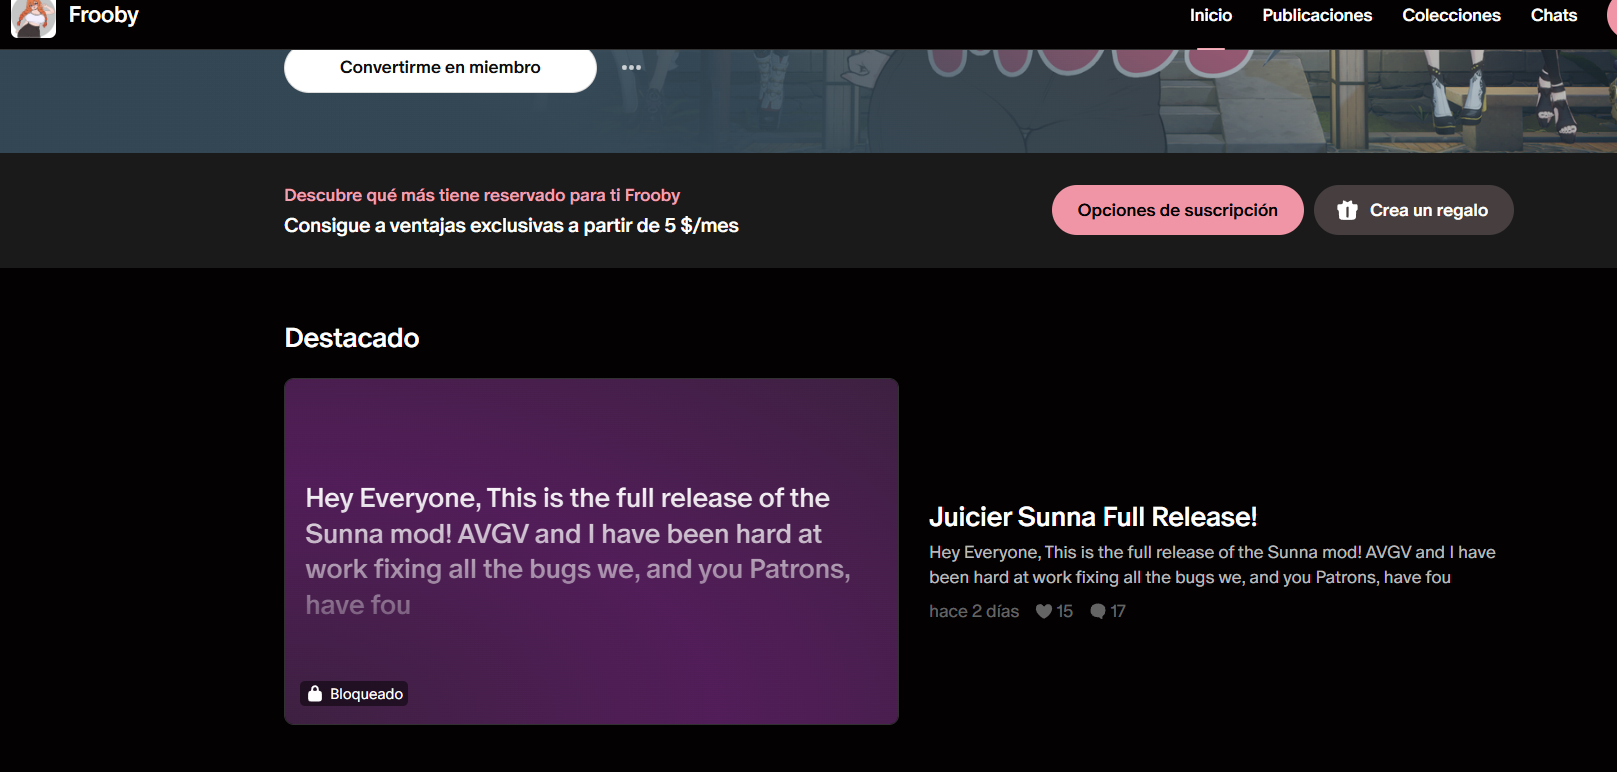Click the heart likes icon
Image resolution: width=1617 pixels, height=772 pixels.
[1044, 611]
